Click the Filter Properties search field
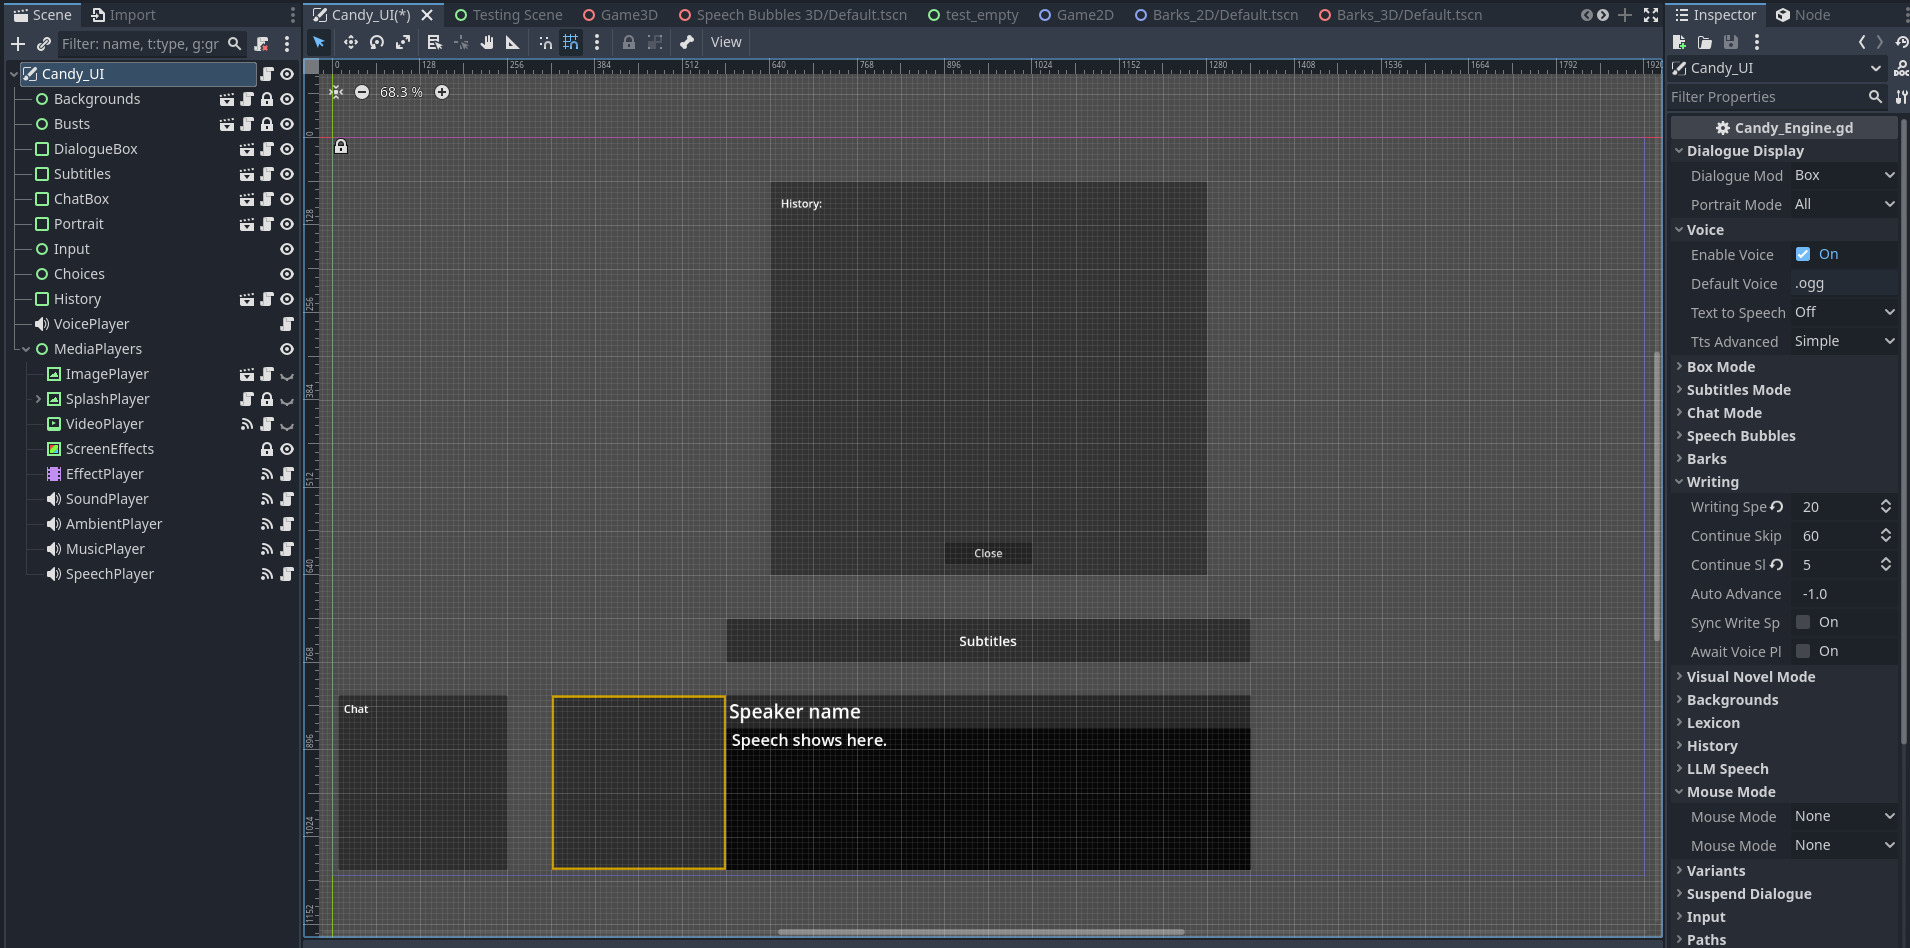This screenshot has width=1910, height=948. [1766, 97]
